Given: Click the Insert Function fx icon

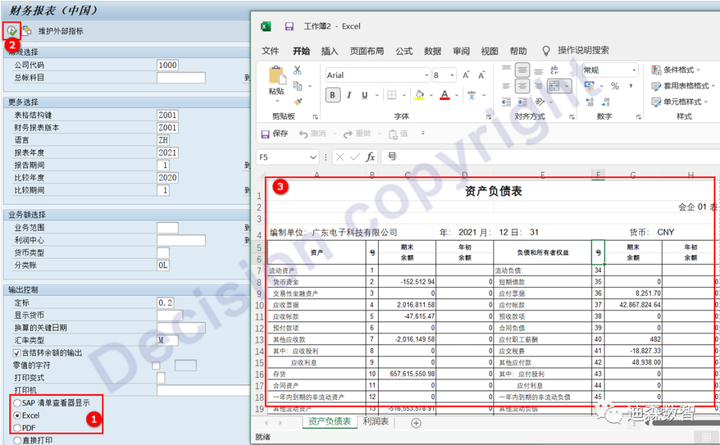Looking at the screenshot, I should point(370,157).
